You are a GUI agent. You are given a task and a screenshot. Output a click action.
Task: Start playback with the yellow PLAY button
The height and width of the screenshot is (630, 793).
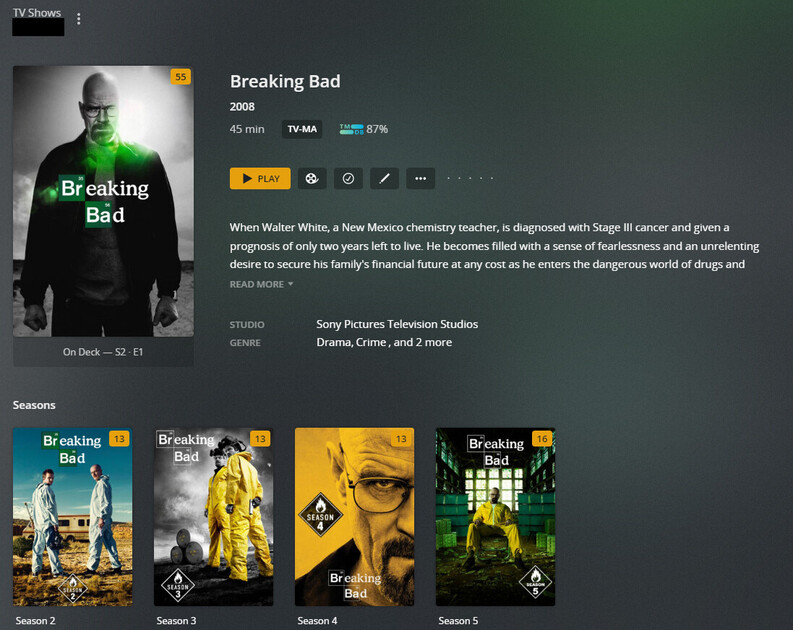(260, 178)
